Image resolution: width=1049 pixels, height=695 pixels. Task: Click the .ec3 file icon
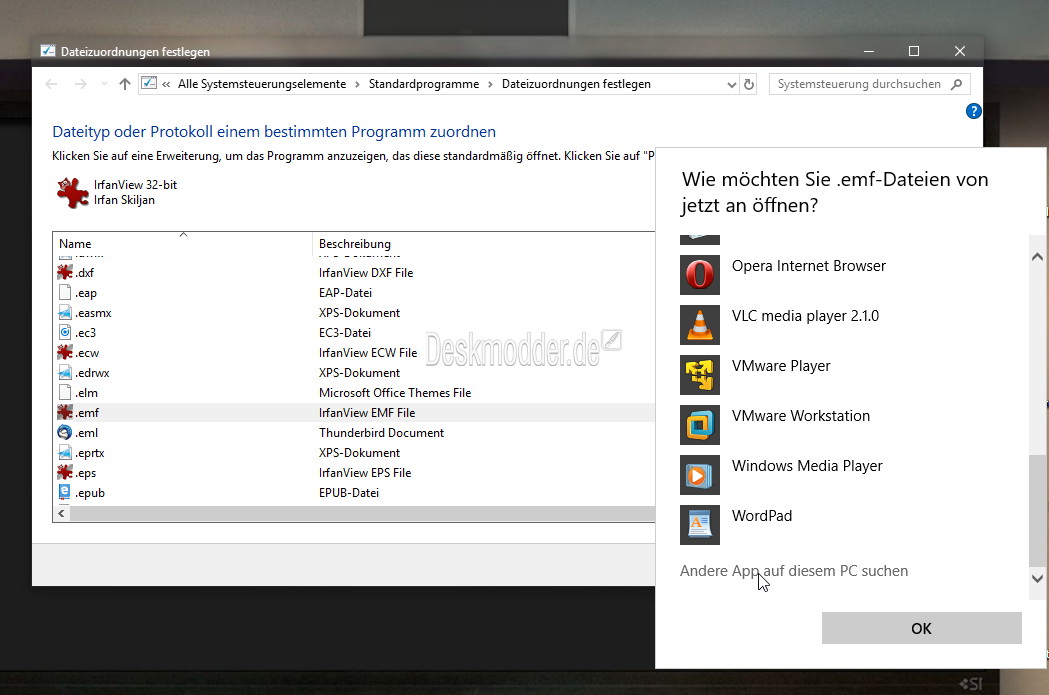pyautogui.click(x=65, y=332)
